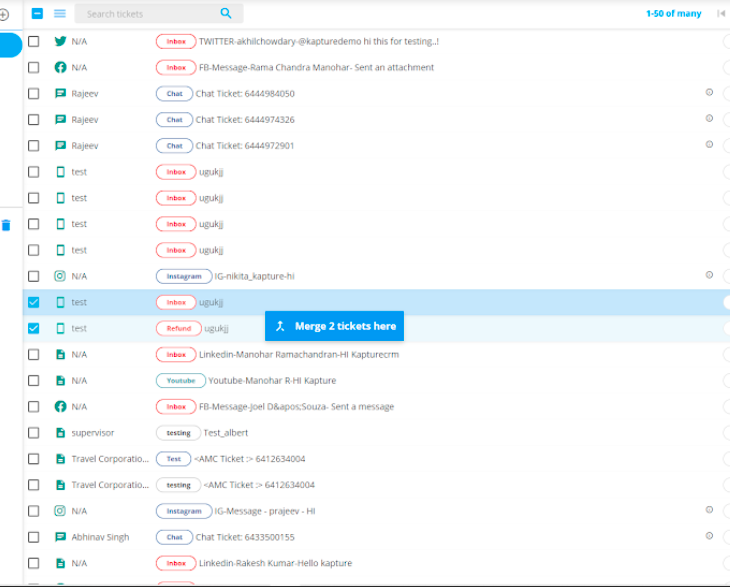Click the search magnifier icon
The image size is (730, 587).
click(x=226, y=13)
